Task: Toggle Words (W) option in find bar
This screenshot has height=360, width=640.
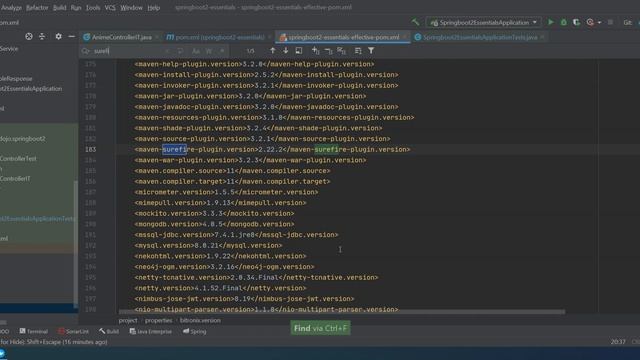Action: coord(209,51)
